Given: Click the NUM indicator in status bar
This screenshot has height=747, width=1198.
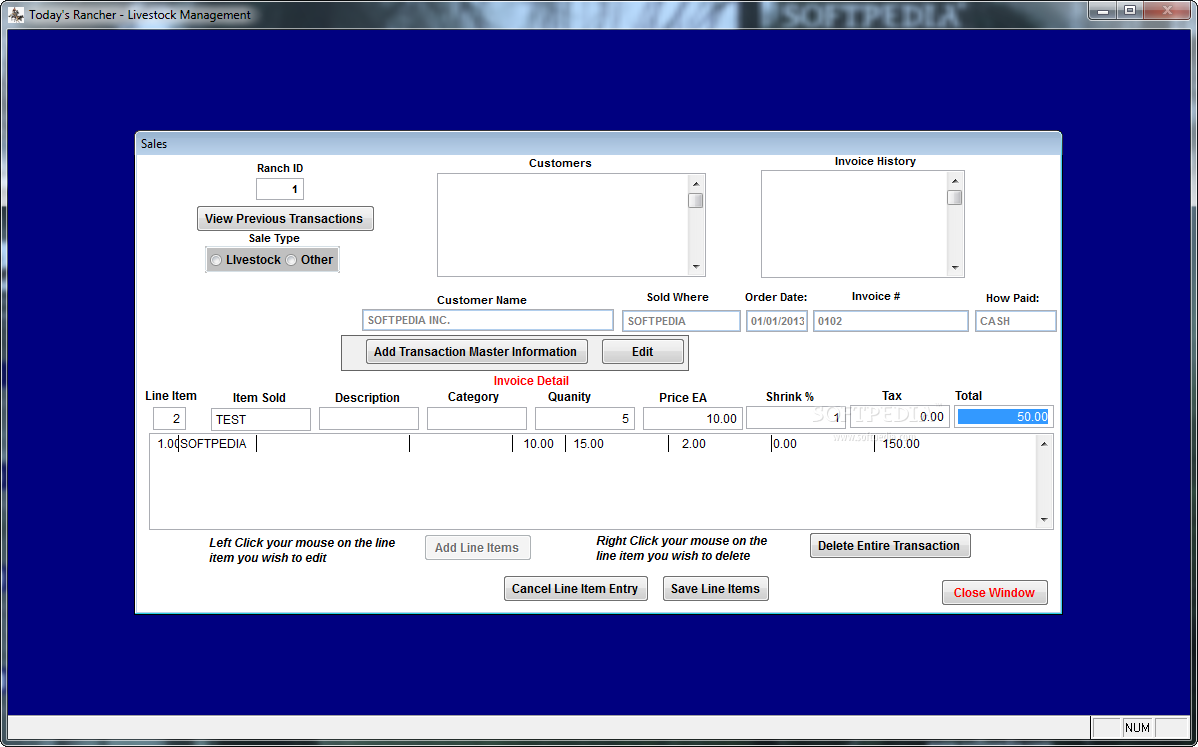Looking at the screenshot, I should pyautogui.click(x=1137, y=728).
